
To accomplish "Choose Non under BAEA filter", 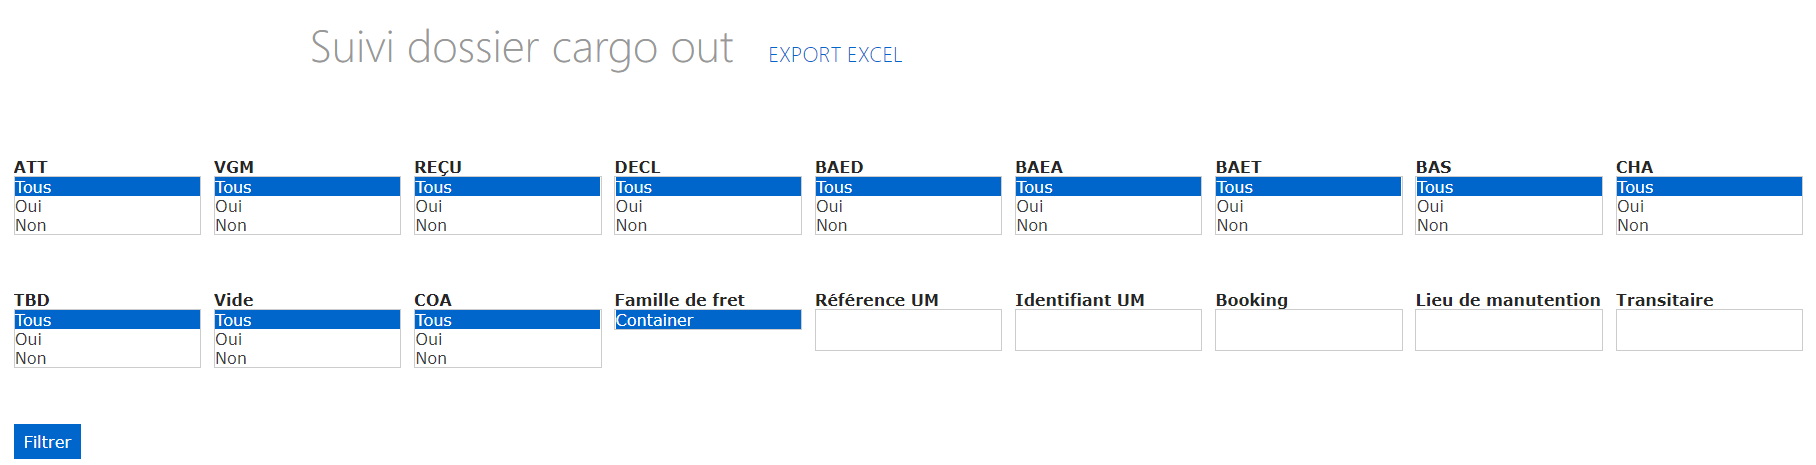I will (1108, 225).
